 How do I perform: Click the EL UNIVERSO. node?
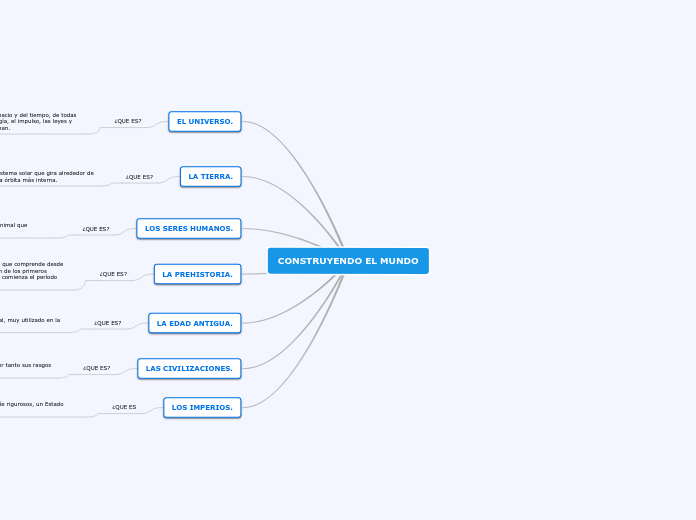click(205, 121)
